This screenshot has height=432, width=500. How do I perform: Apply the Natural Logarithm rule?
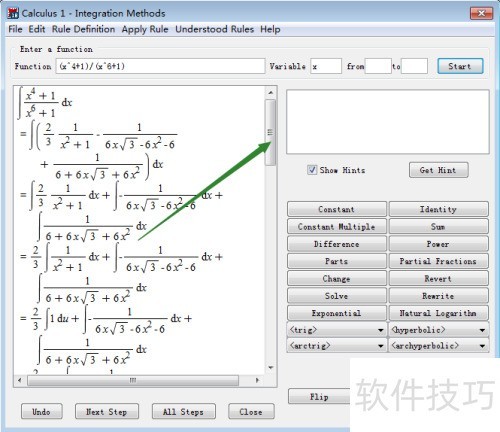tap(438, 313)
